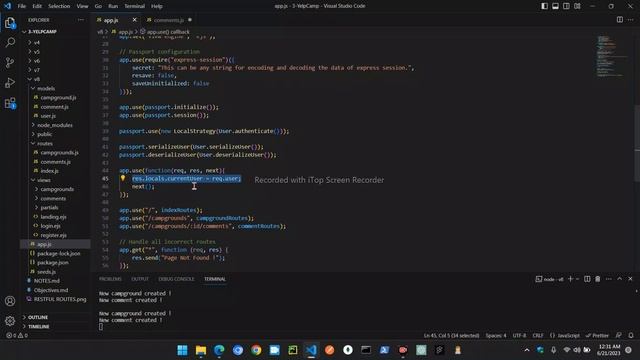Open seeds.js file

tap(47, 271)
